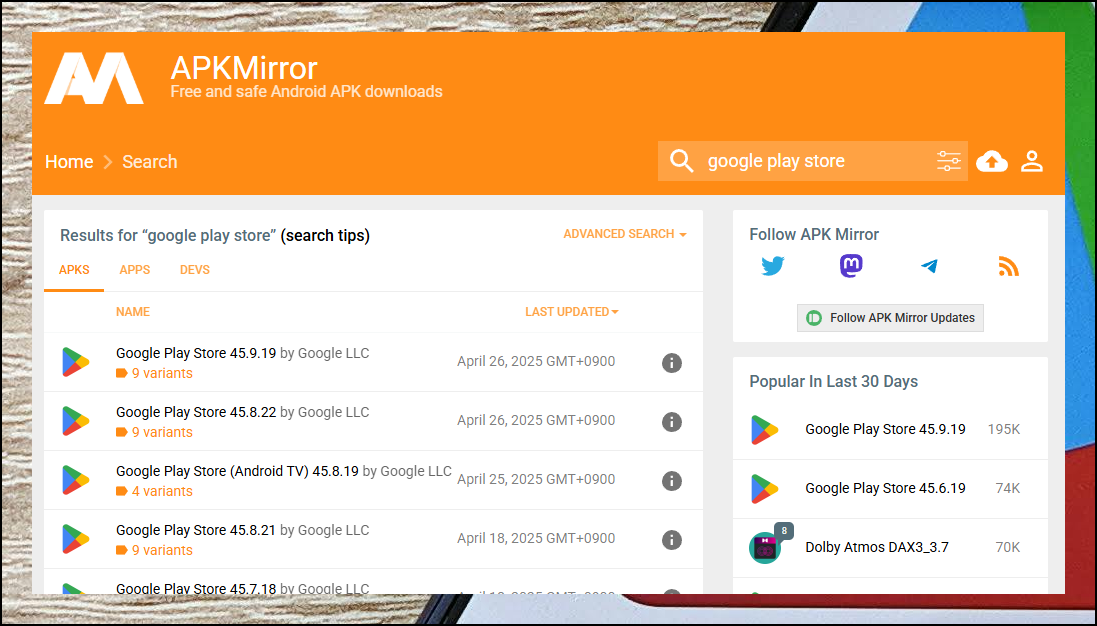
Task: Click the APKMirror site title text
Action: [243, 68]
